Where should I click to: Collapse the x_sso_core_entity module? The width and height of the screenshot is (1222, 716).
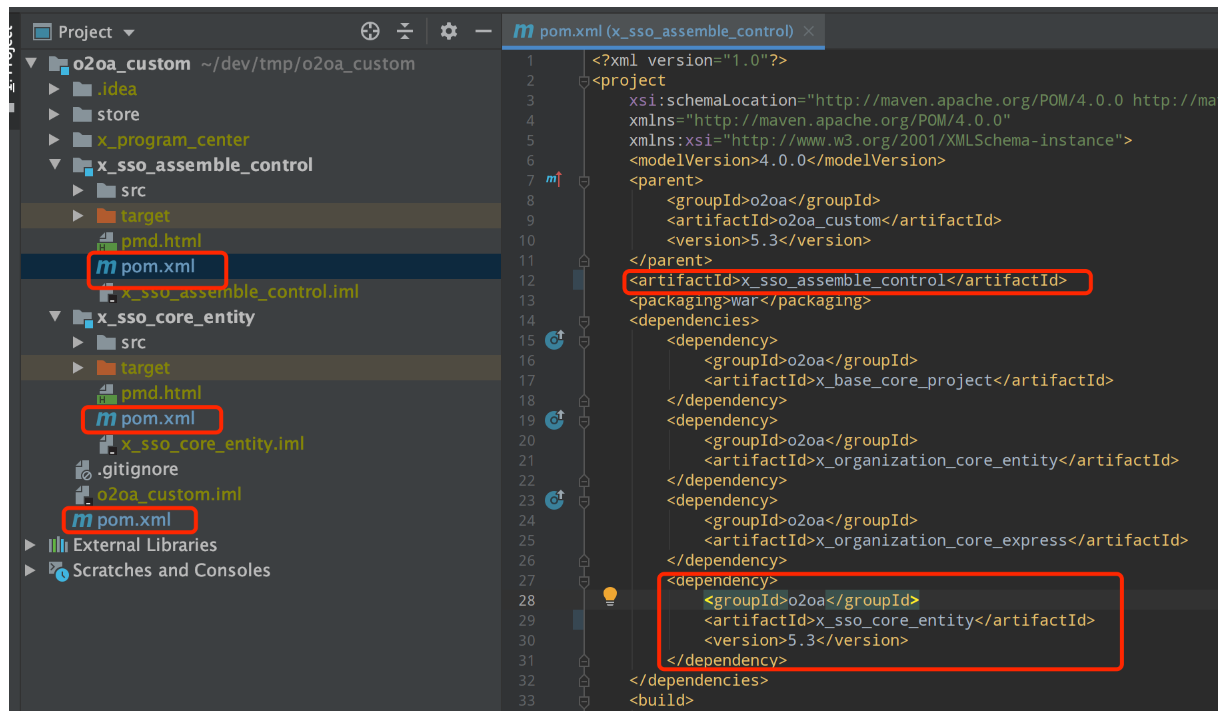pos(55,317)
